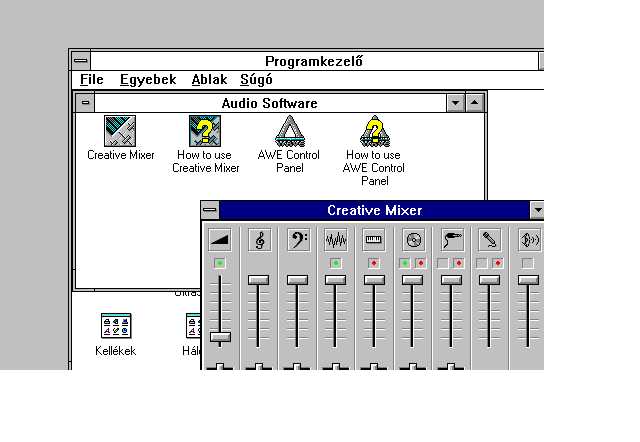The image size is (640, 442).
Task: Toggle the green checkbox under the wave icon
Action: click(x=336, y=263)
